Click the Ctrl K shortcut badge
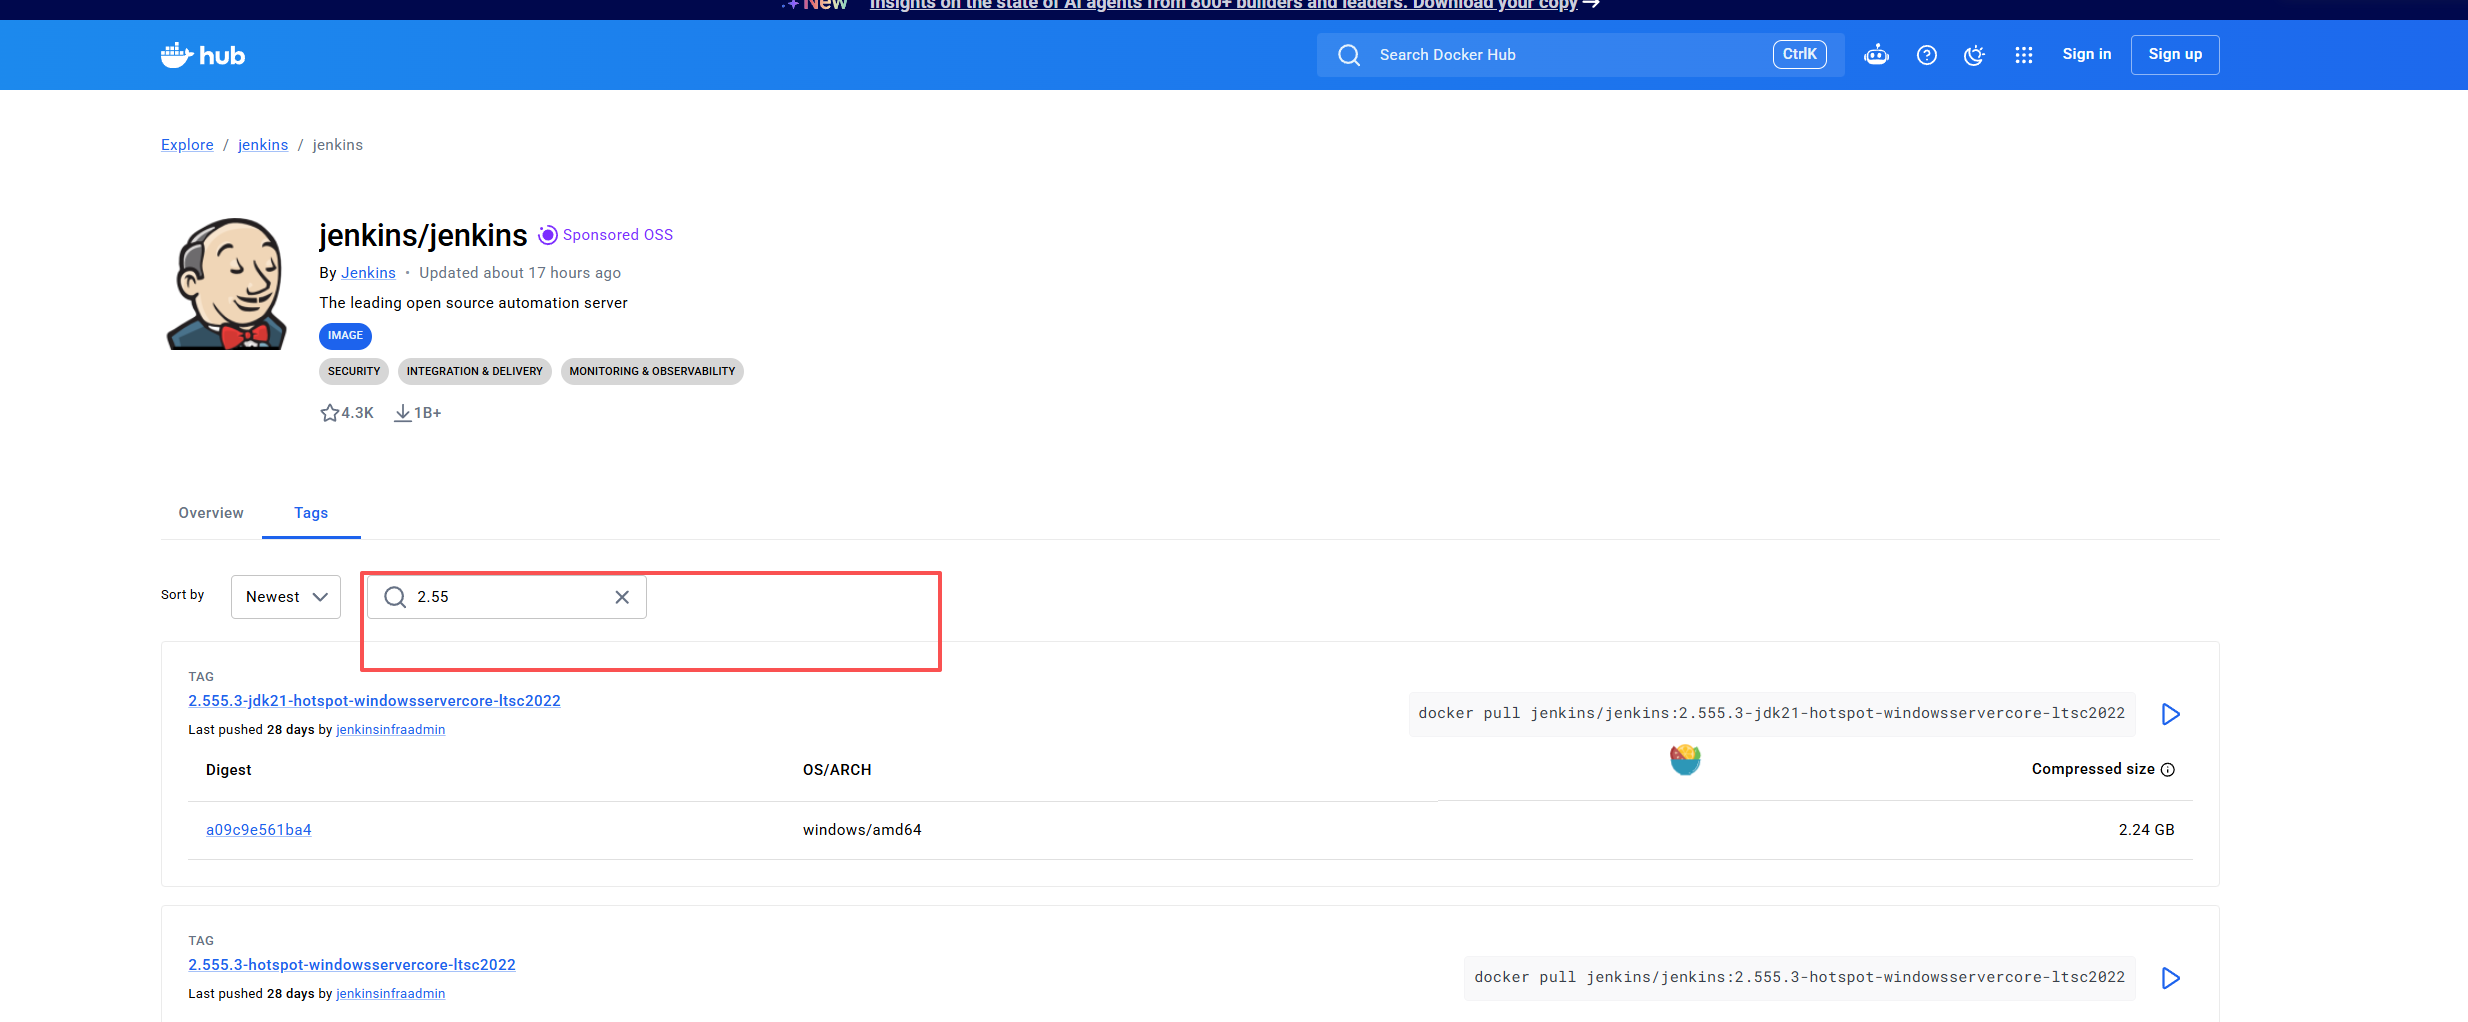Viewport: 2468px width, 1022px height. pos(1800,55)
